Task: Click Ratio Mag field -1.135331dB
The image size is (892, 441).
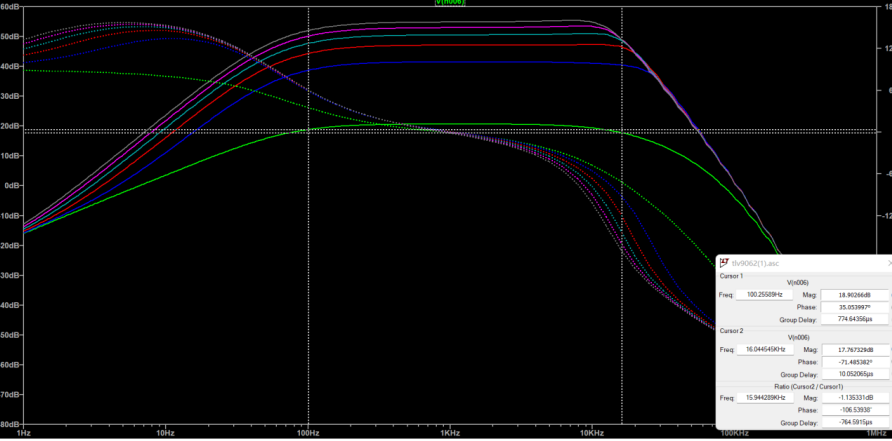Action: [854, 398]
